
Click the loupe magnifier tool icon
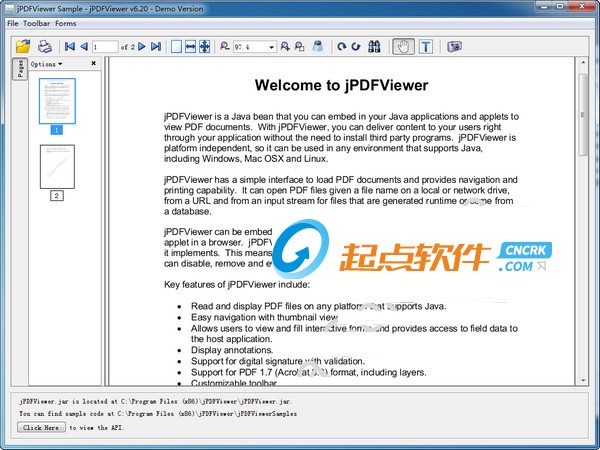pos(318,47)
